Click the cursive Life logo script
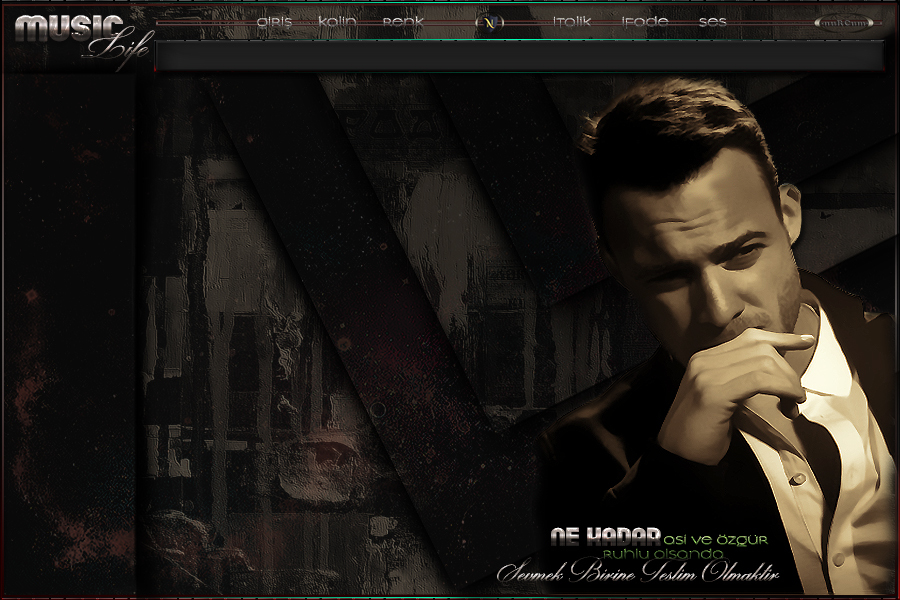Image resolution: width=900 pixels, height=600 pixels. [x=118, y=48]
